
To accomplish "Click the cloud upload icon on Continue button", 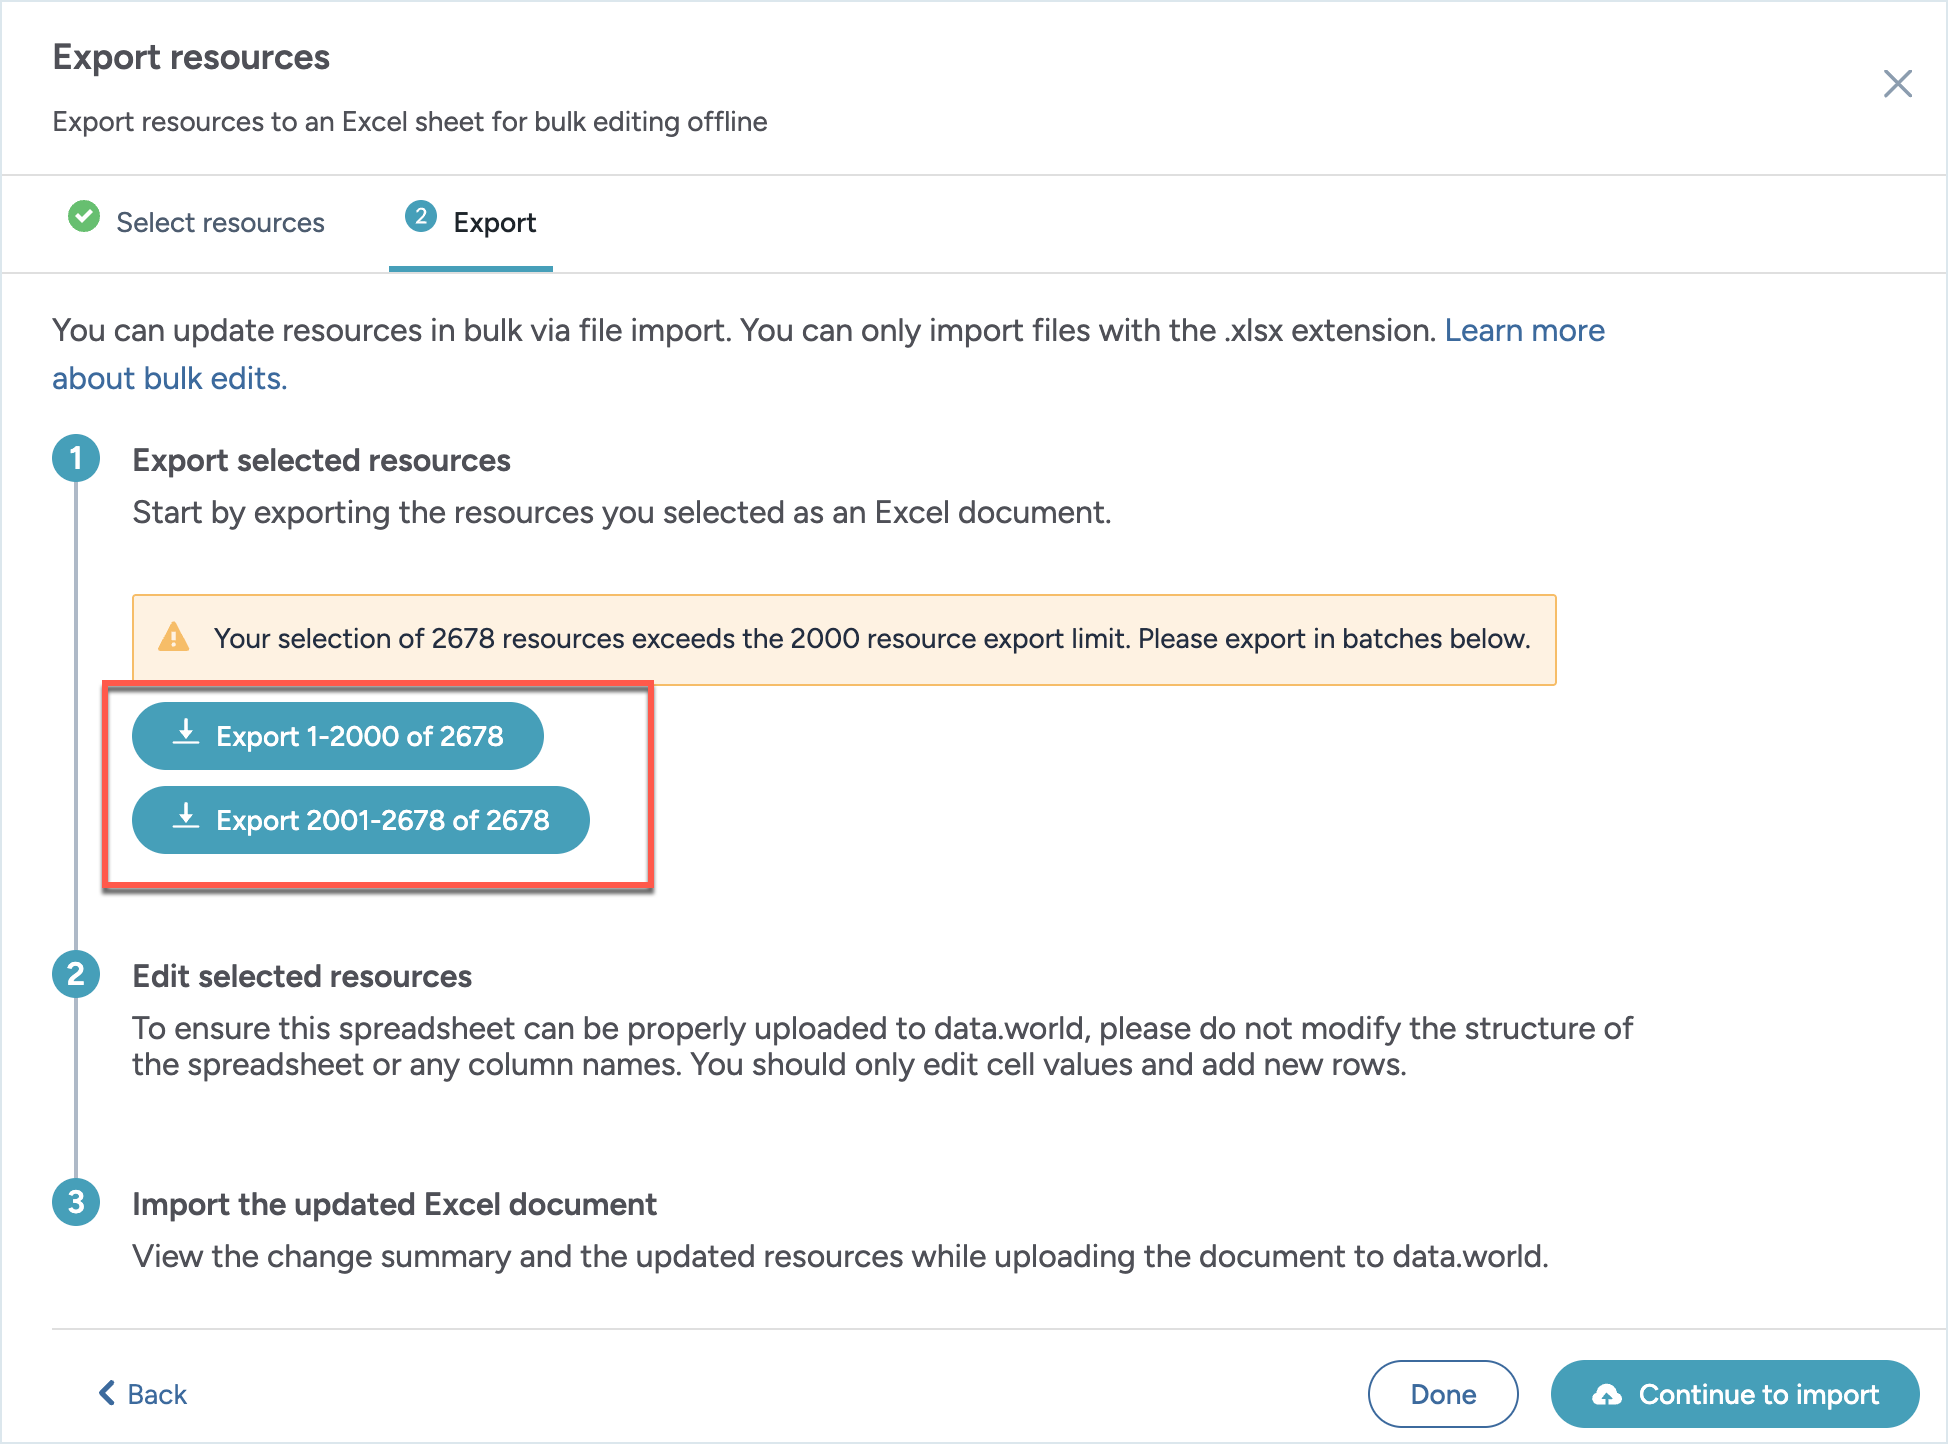I will [1607, 1394].
